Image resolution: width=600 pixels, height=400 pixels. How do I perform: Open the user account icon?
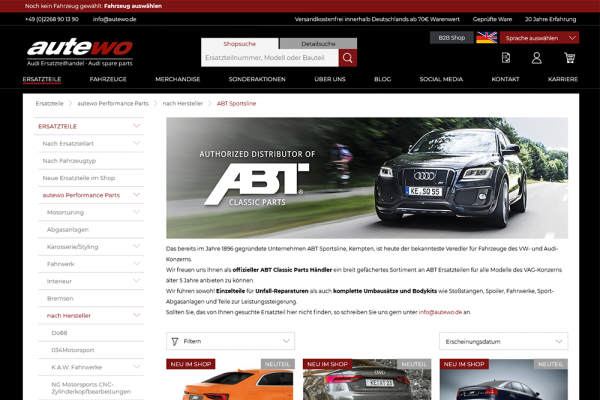click(x=536, y=58)
